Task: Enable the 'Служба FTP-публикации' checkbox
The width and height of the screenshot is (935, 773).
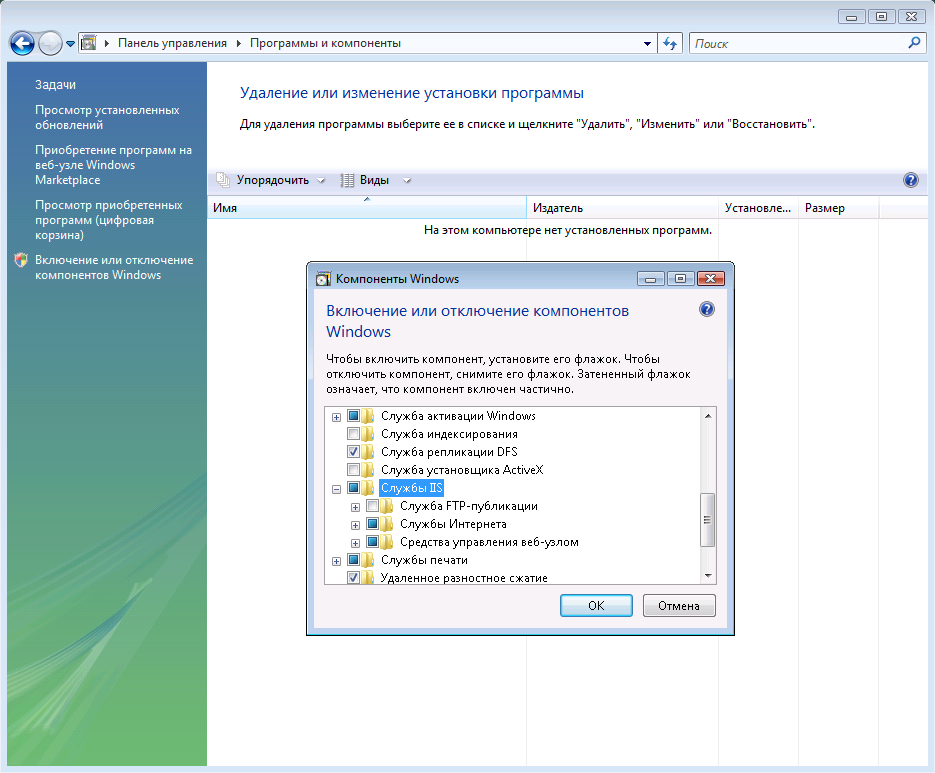Action: [372, 506]
